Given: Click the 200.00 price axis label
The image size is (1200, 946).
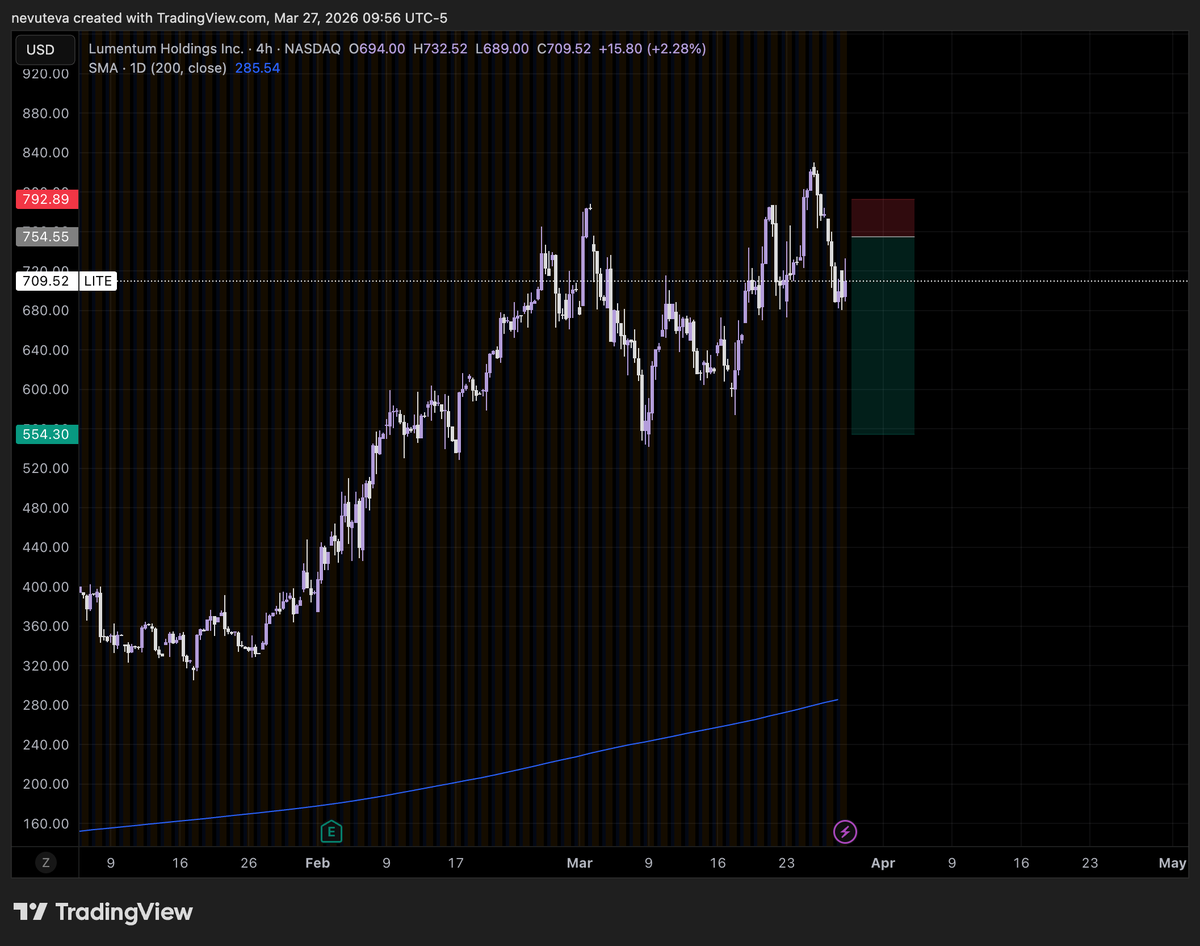Looking at the screenshot, I should tap(46, 785).
